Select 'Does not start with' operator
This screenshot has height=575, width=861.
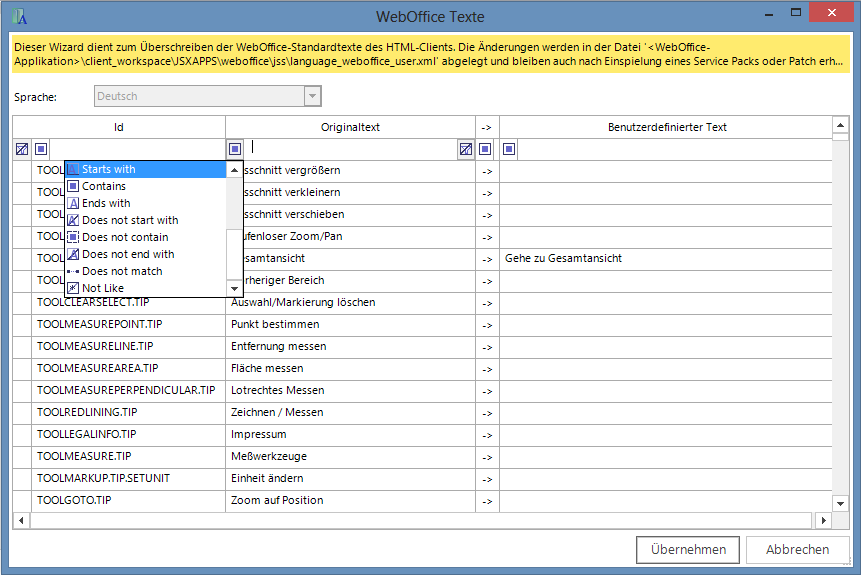point(130,220)
